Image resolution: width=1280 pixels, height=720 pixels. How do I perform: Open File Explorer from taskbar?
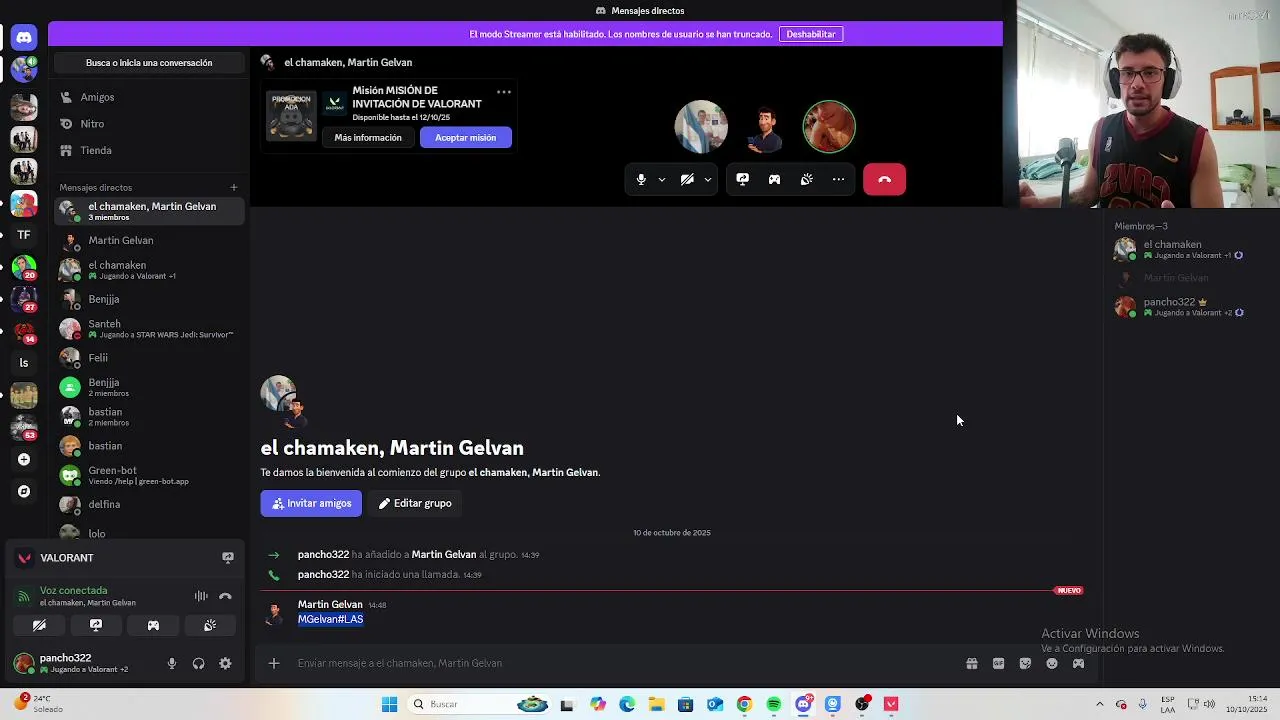(x=656, y=704)
